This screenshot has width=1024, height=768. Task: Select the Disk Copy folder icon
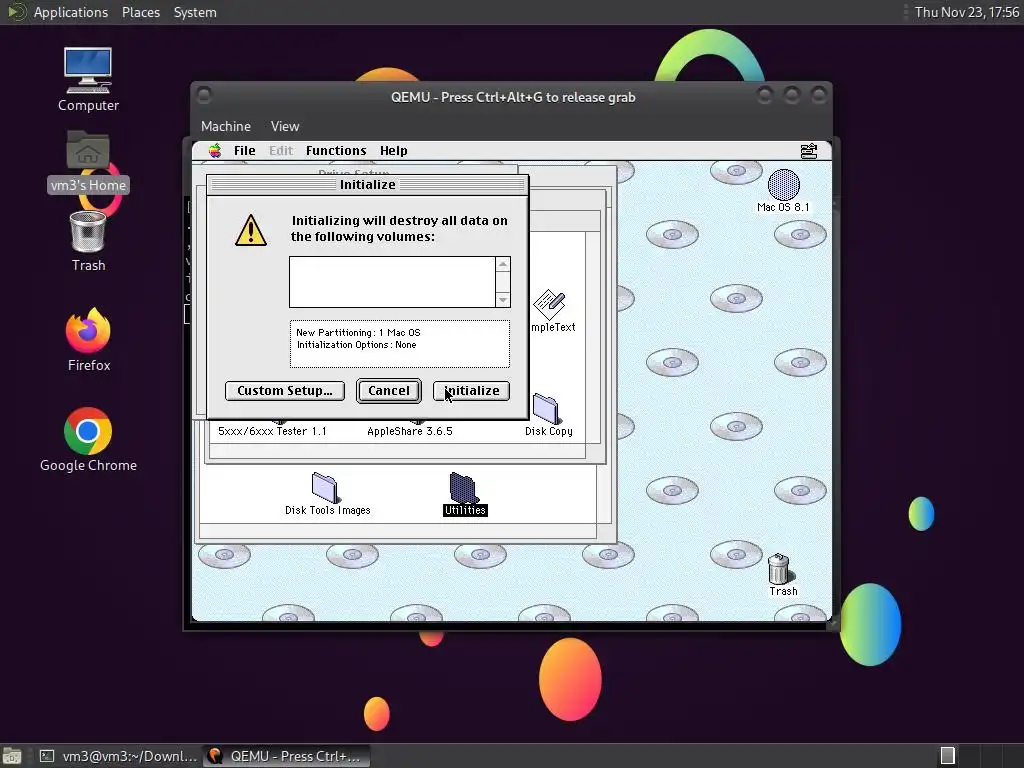(546, 409)
